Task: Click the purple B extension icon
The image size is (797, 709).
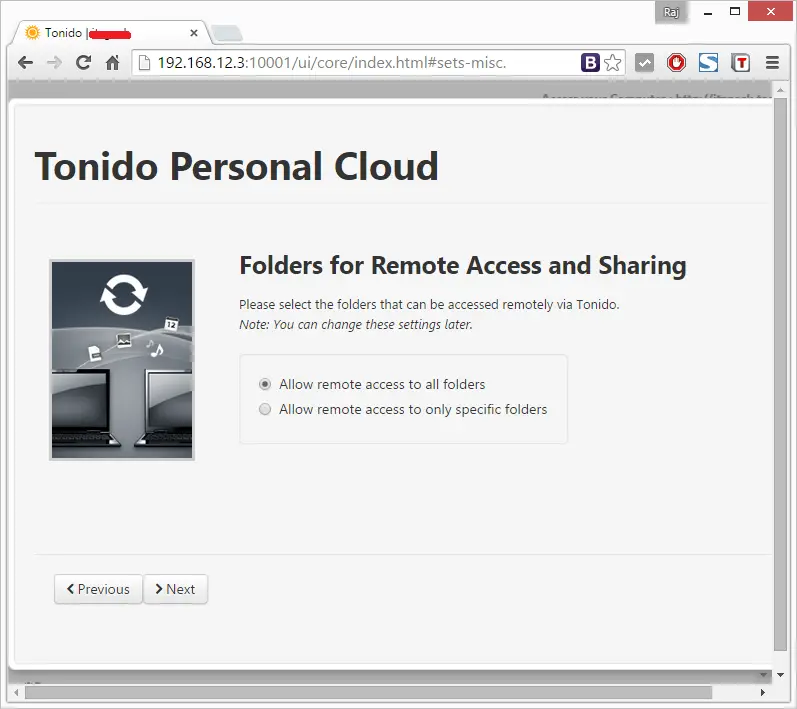Action: (590, 63)
